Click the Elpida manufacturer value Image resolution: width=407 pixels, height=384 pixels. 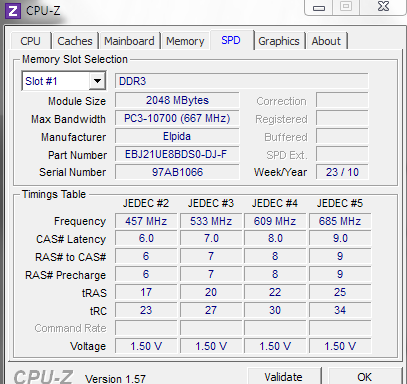pyautogui.click(x=177, y=136)
